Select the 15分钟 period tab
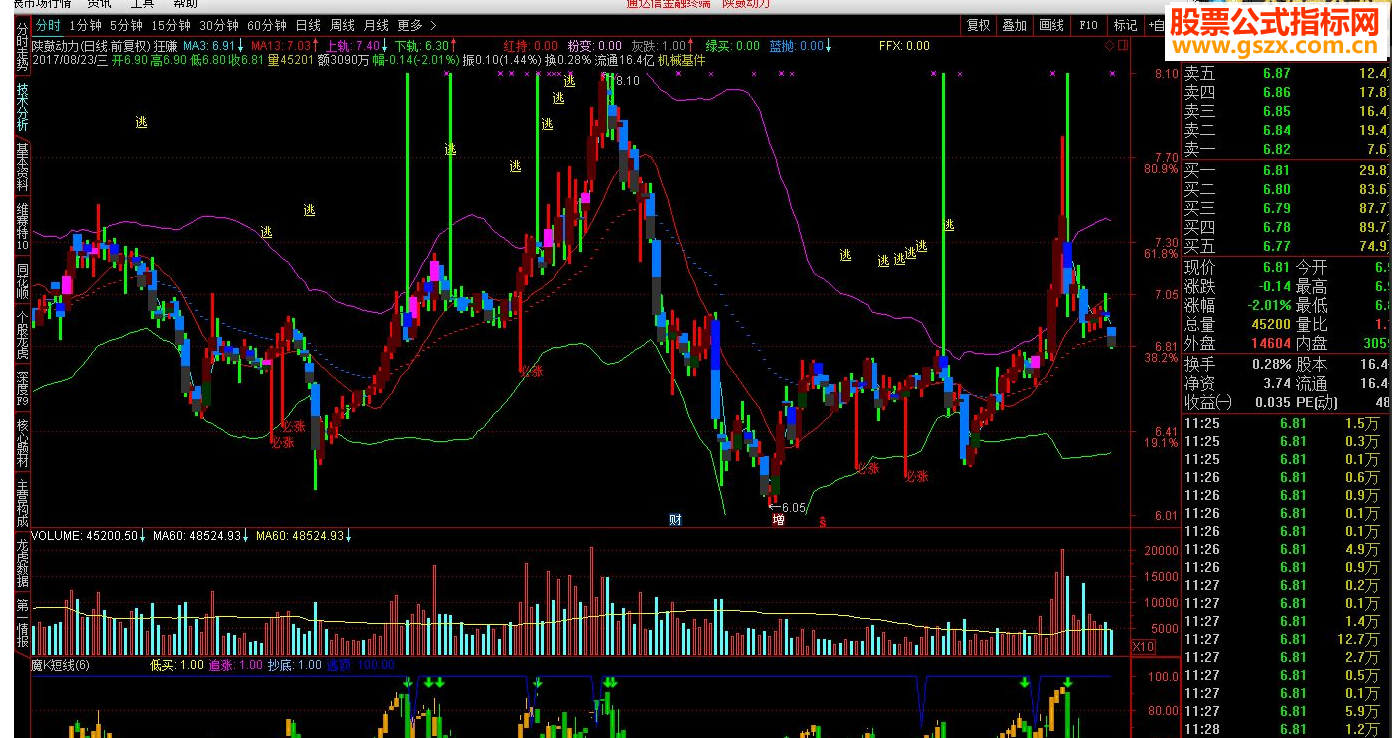The height and width of the screenshot is (738, 1392). (x=171, y=26)
